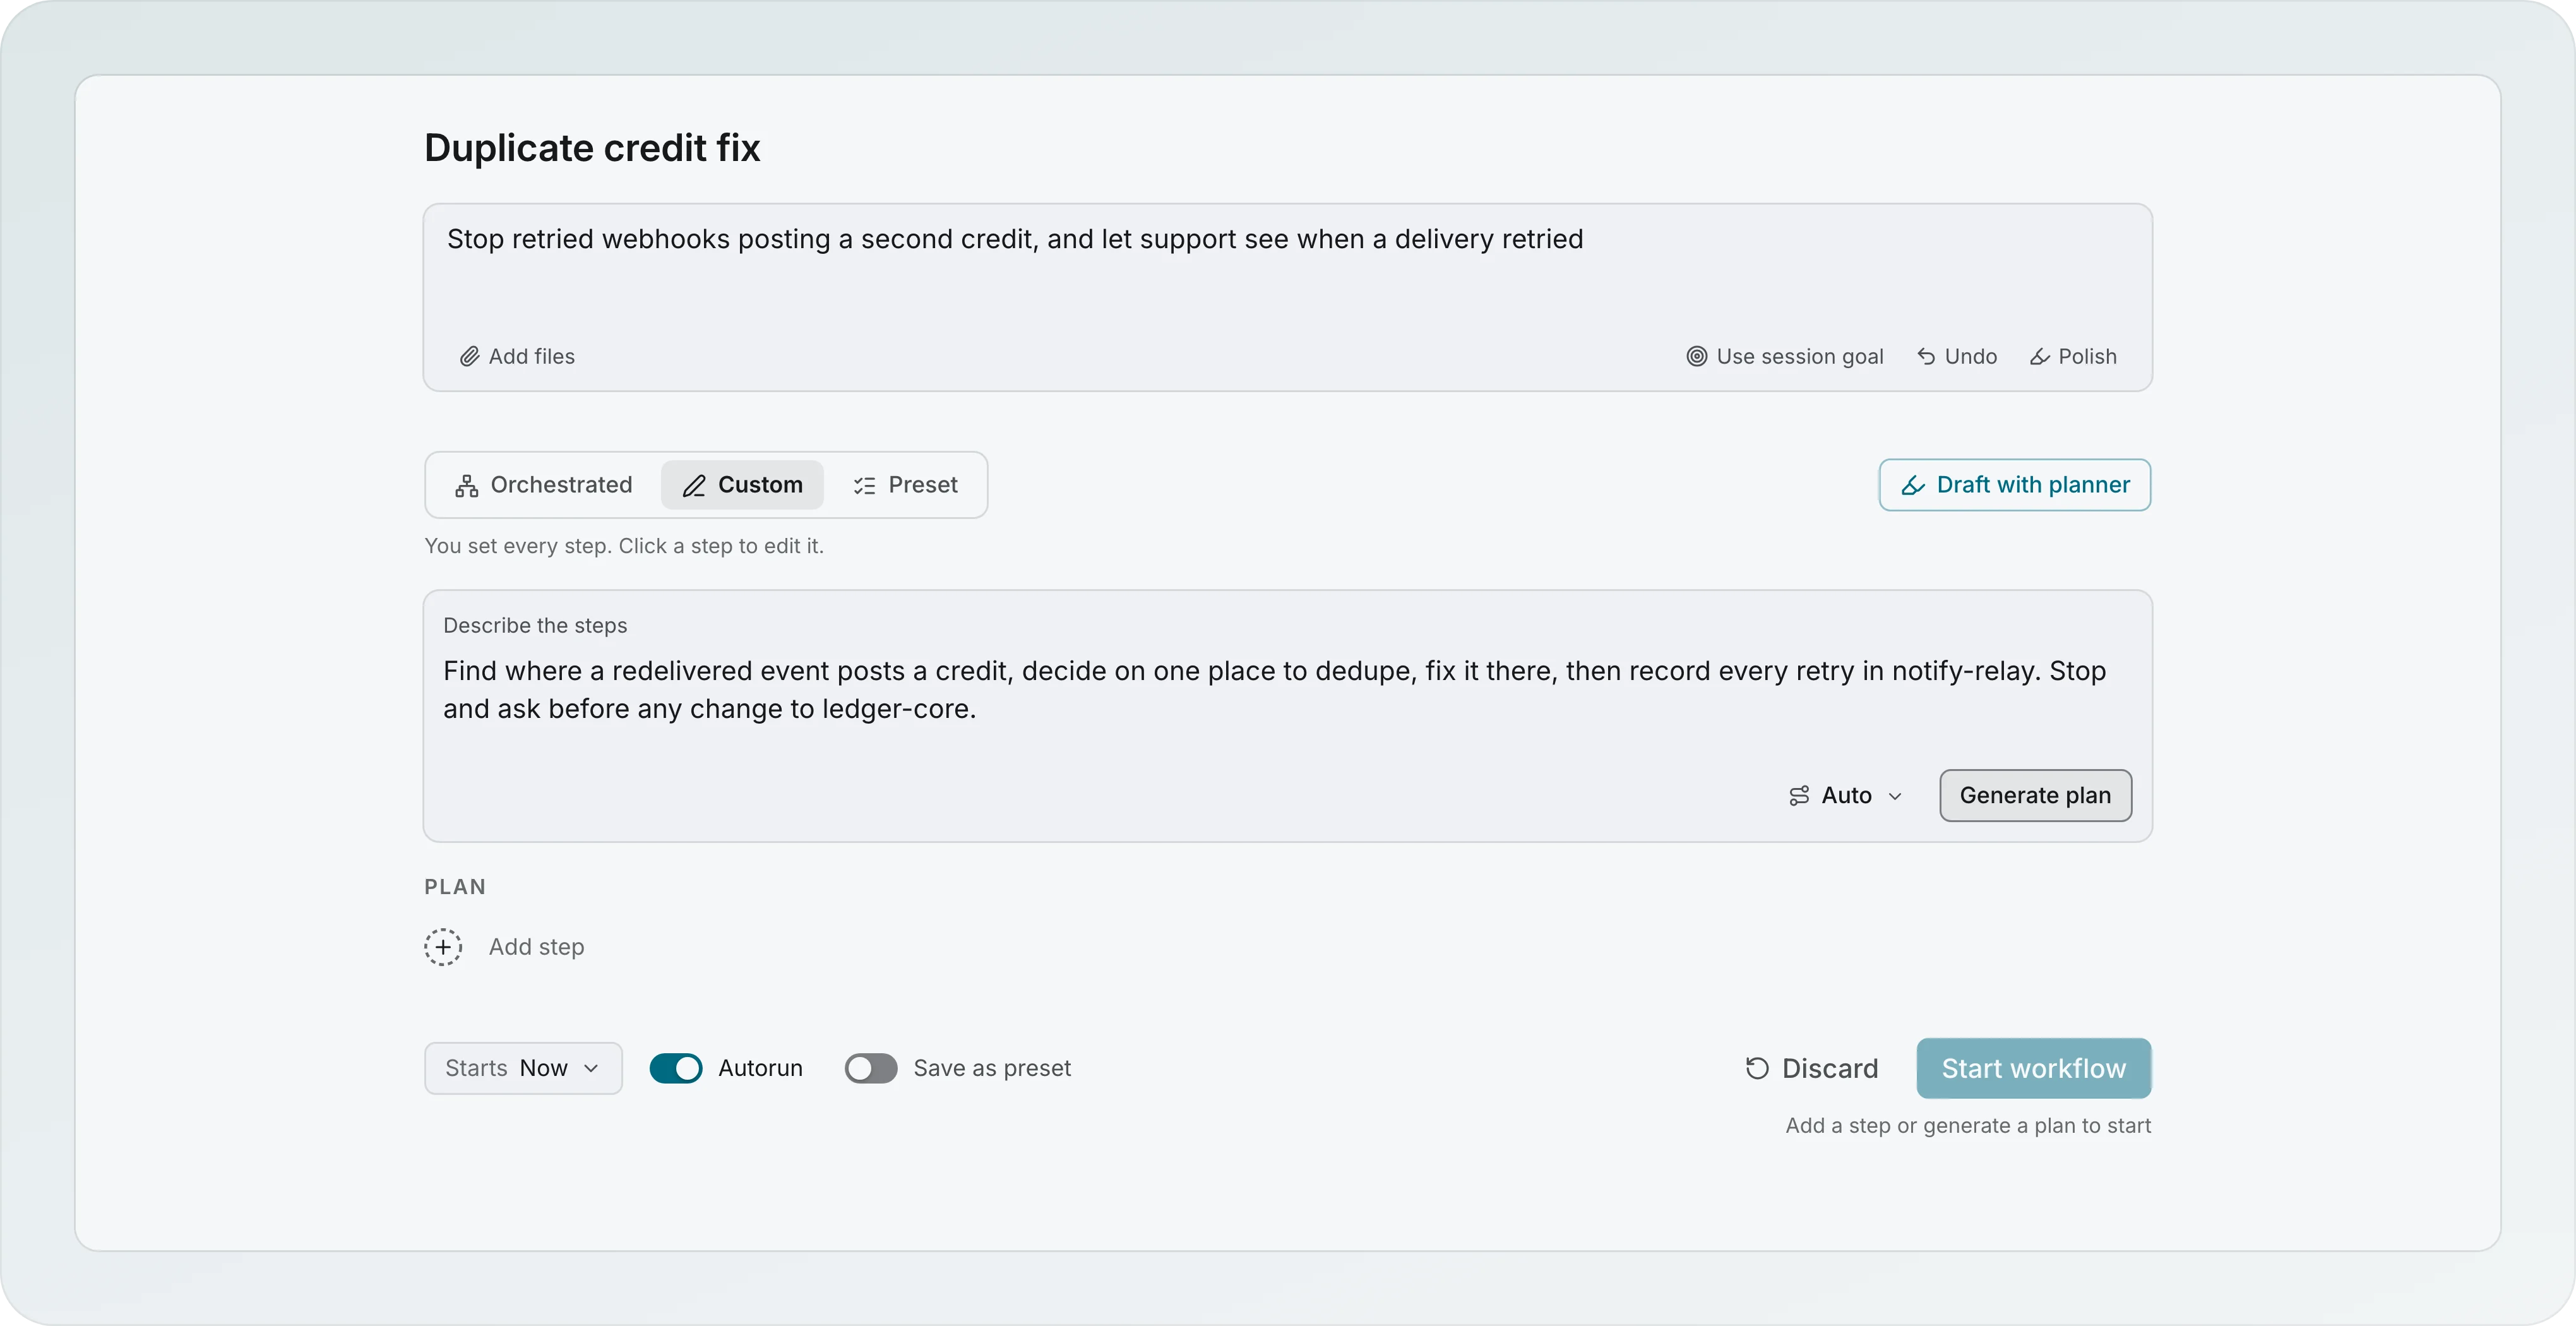Click the Add files label
The height and width of the screenshot is (1326, 2576).
point(532,357)
